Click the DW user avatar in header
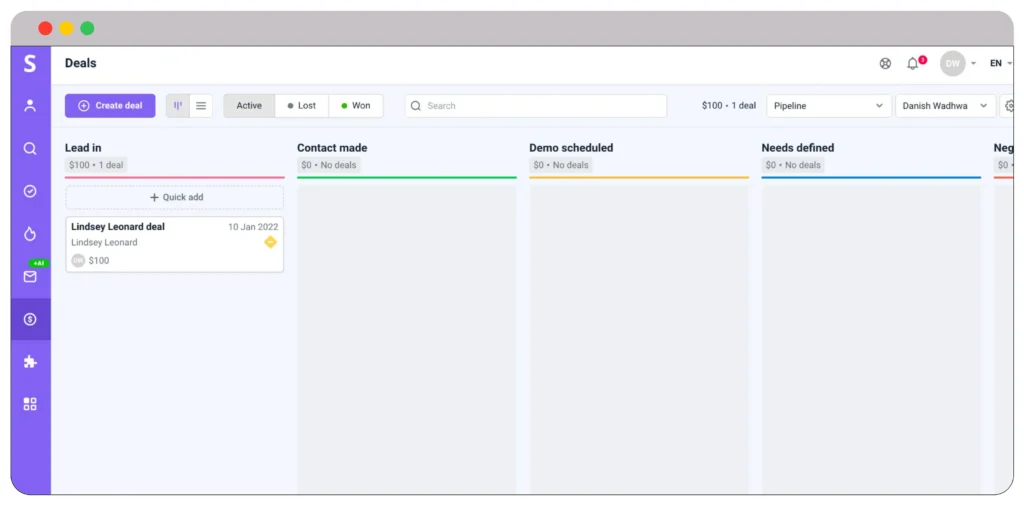Viewport: 1024px width, 505px height. point(953,63)
